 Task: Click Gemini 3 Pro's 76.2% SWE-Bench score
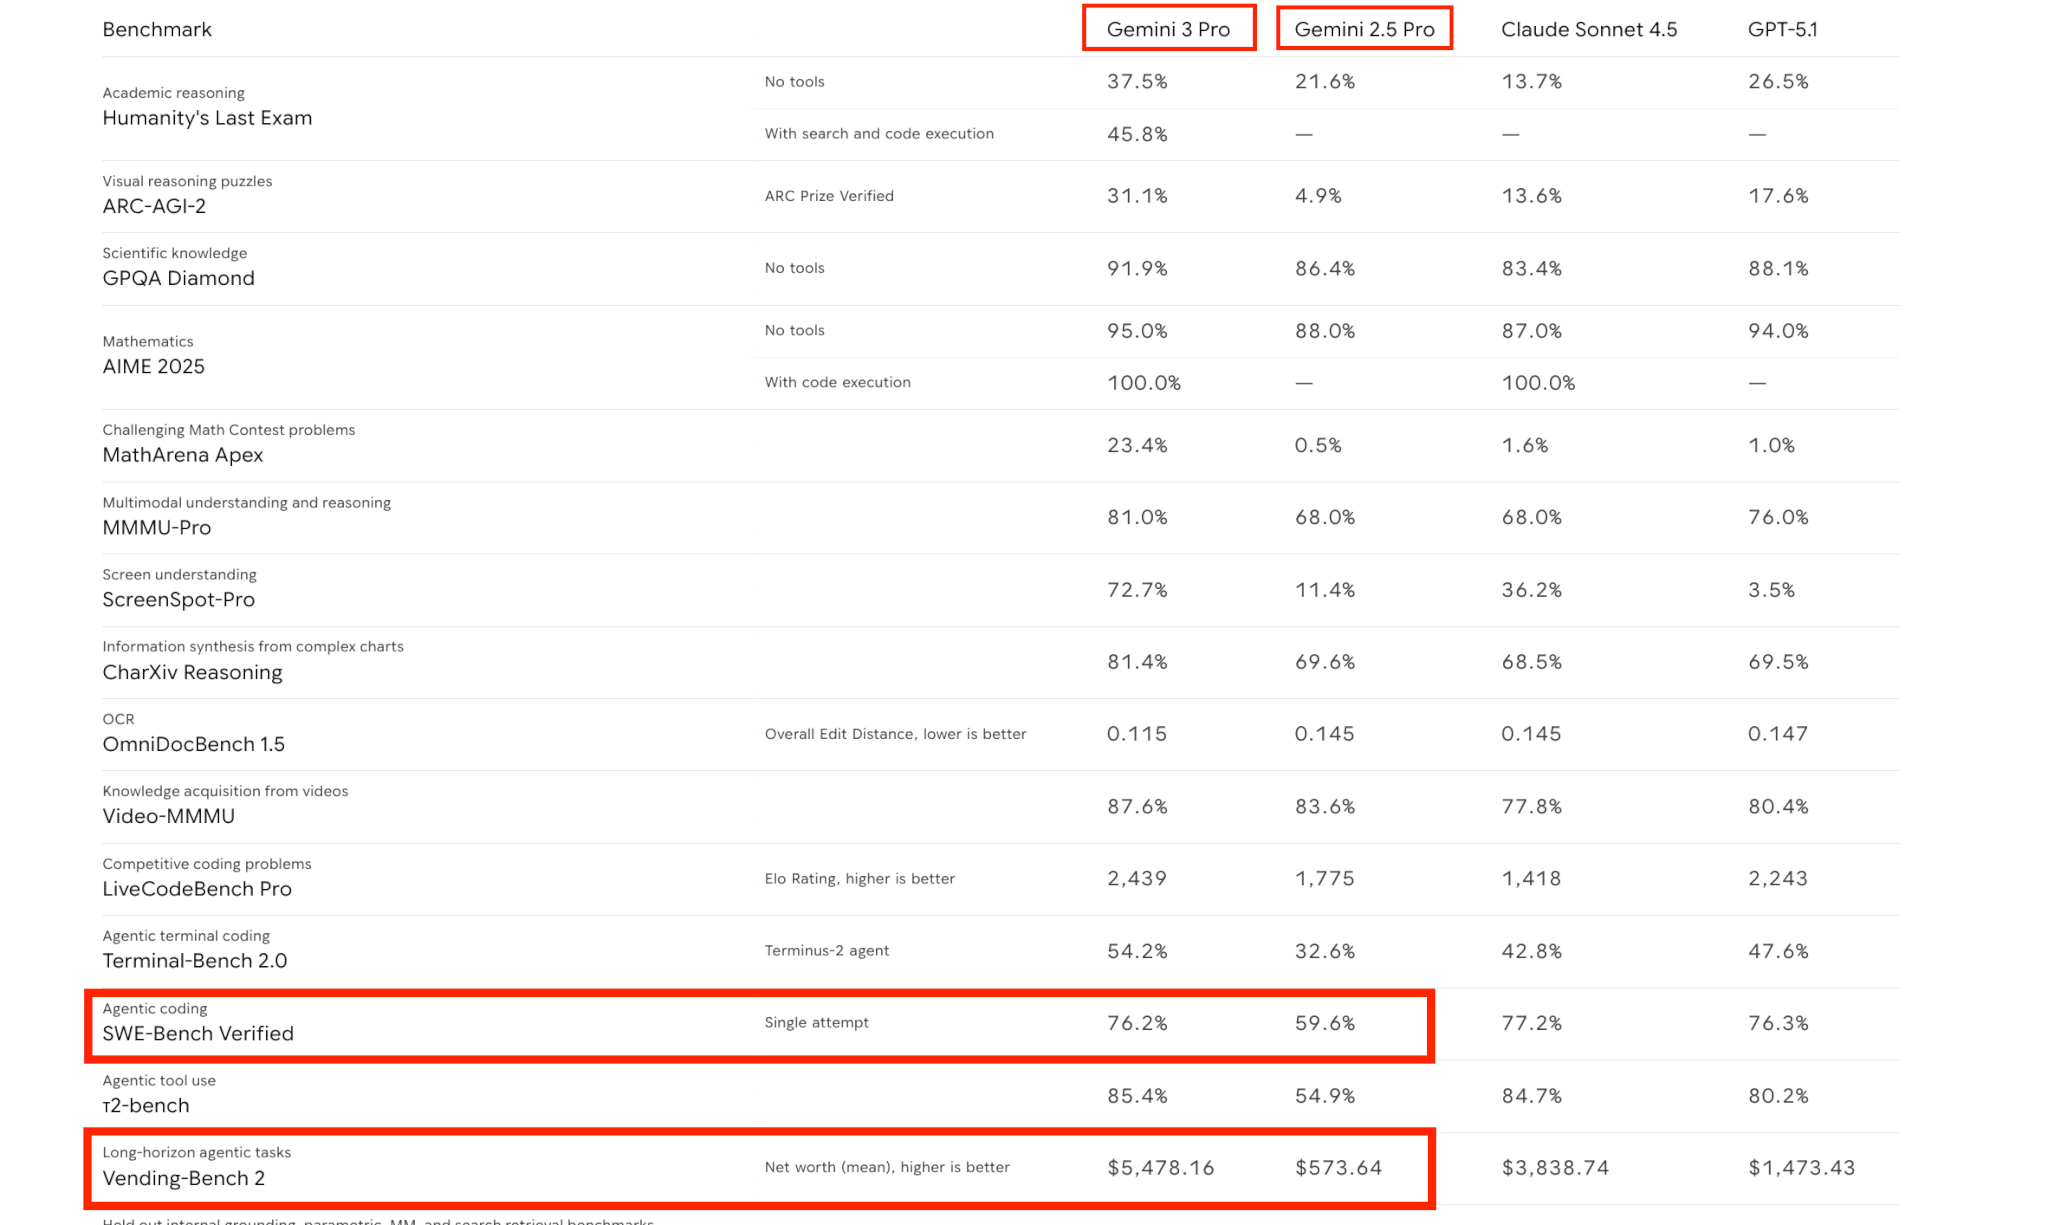click(x=1137, y=1023)
